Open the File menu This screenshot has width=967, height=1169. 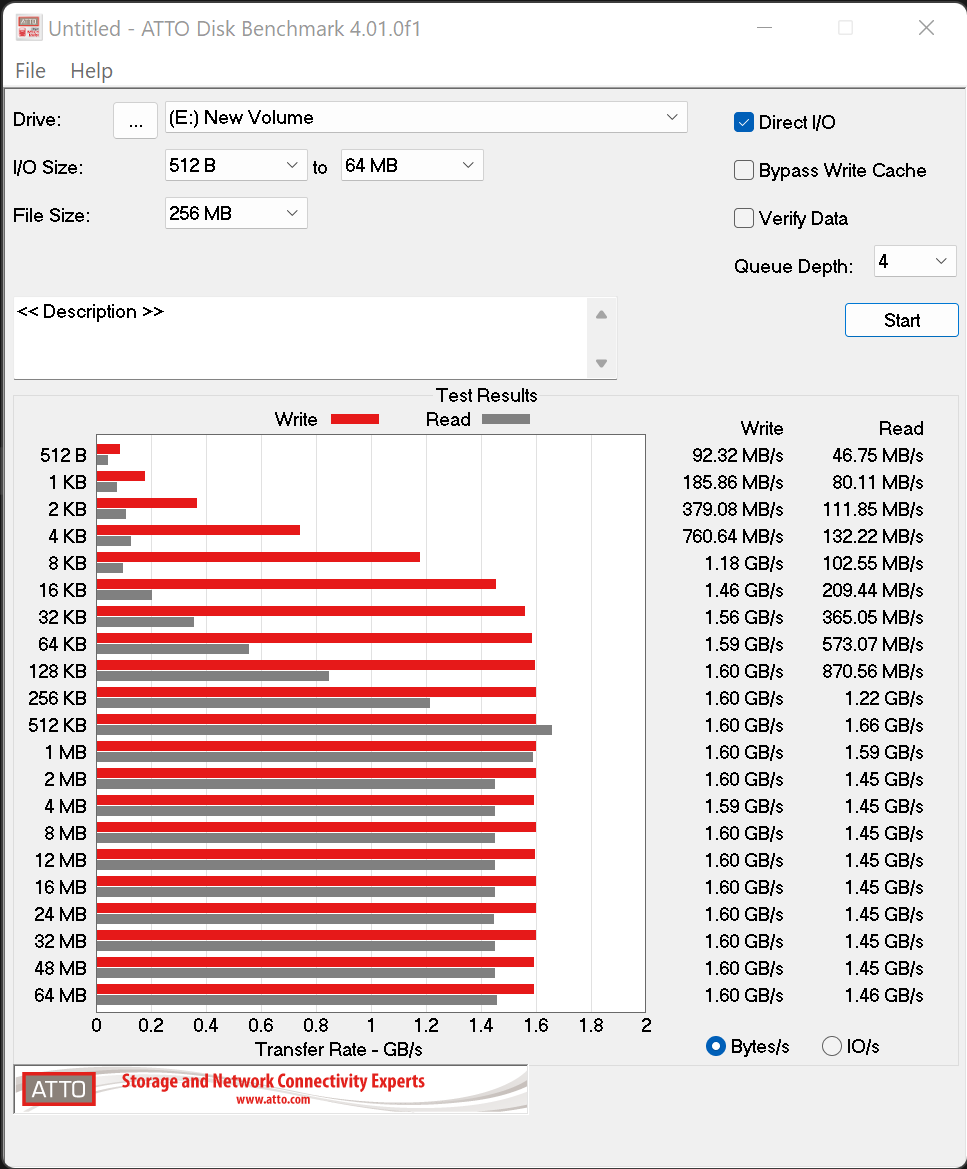[30, 71]
